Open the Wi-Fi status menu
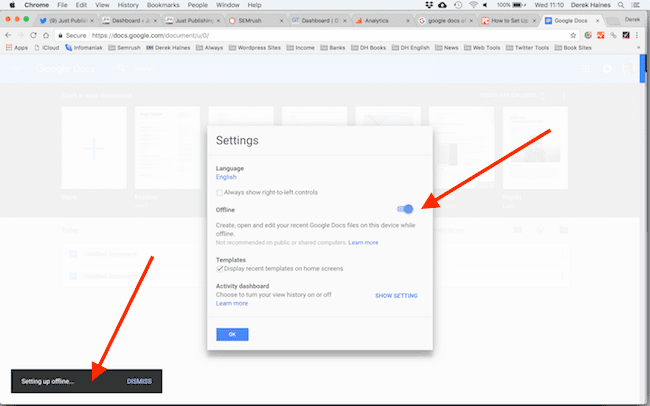The width and height of the screenshot is (650, 406). point(473,5)
